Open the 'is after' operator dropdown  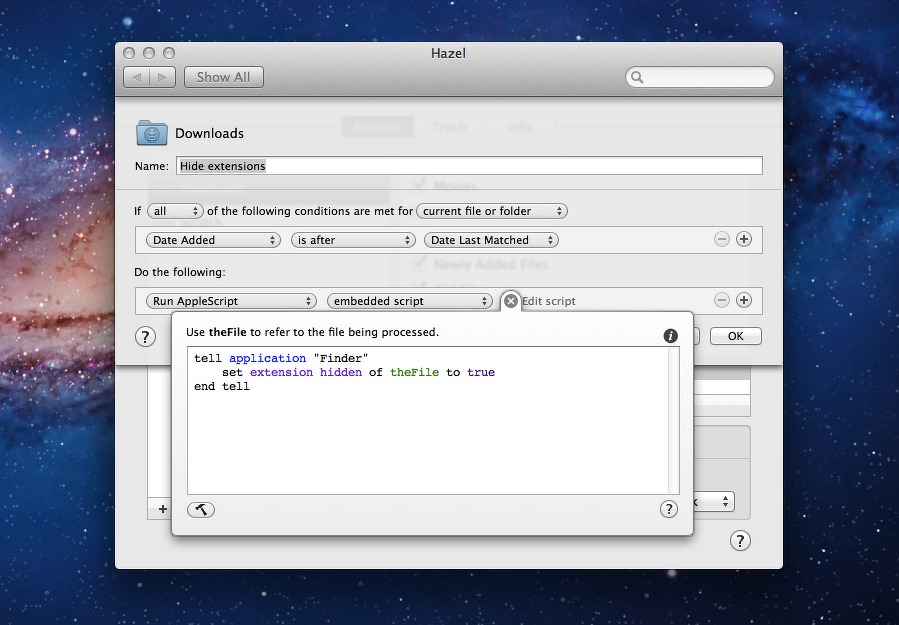(x=353, y=240)
